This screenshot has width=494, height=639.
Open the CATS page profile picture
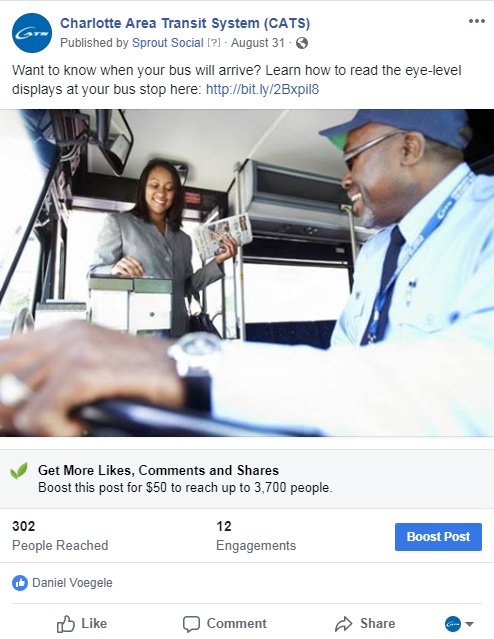pos(32,33)
